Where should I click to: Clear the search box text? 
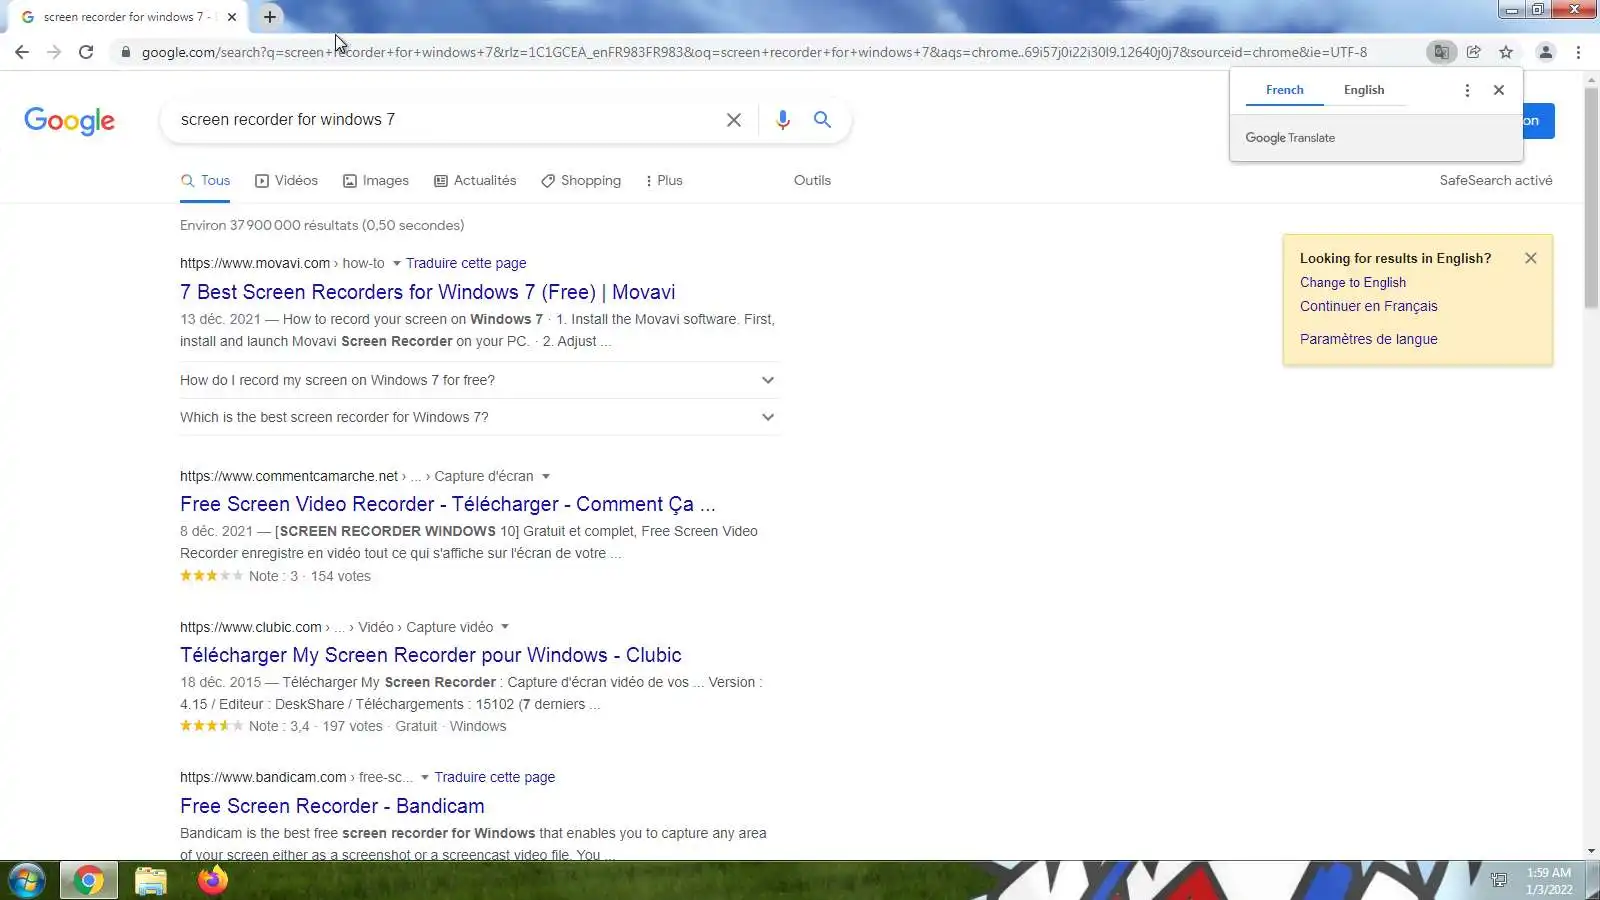(x=734, y=120)
